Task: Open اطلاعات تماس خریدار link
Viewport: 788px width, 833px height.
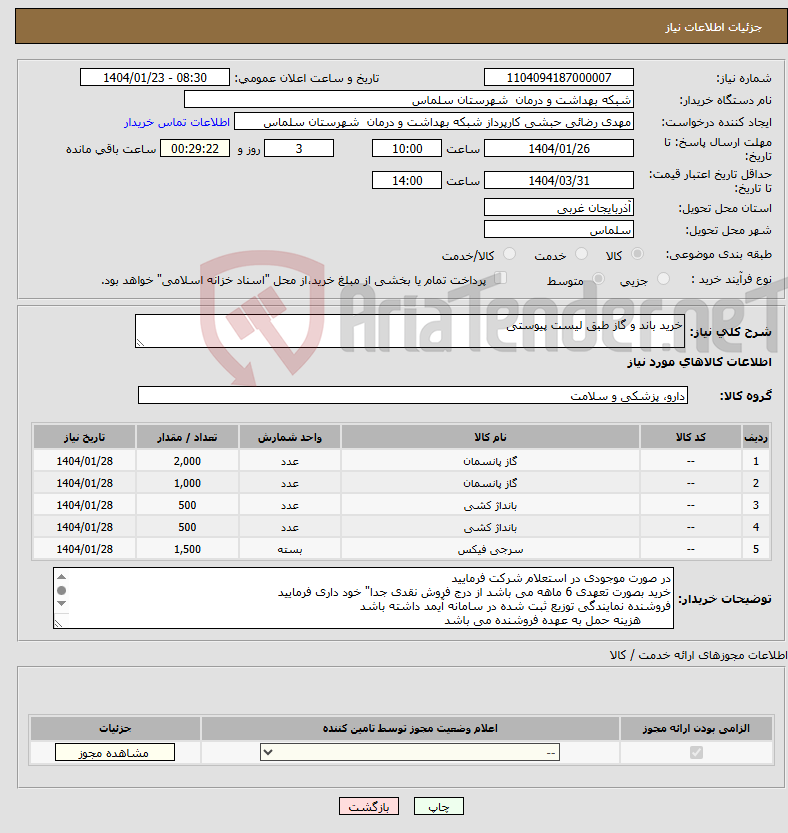Action: [x=177, y=122]
